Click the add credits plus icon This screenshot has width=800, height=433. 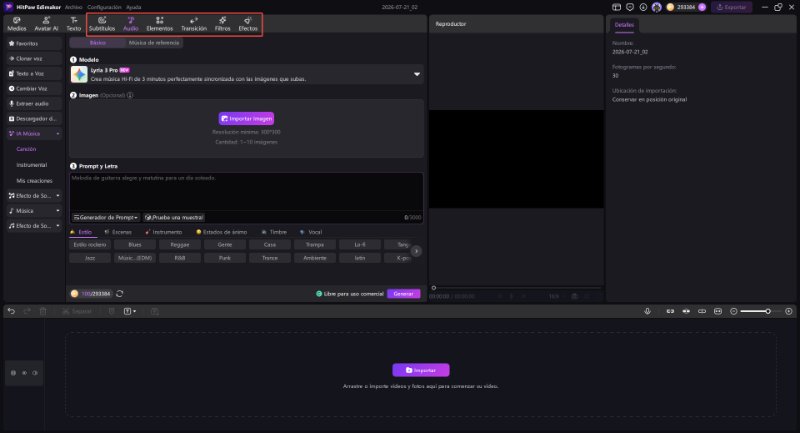click(x=702, y=7)
